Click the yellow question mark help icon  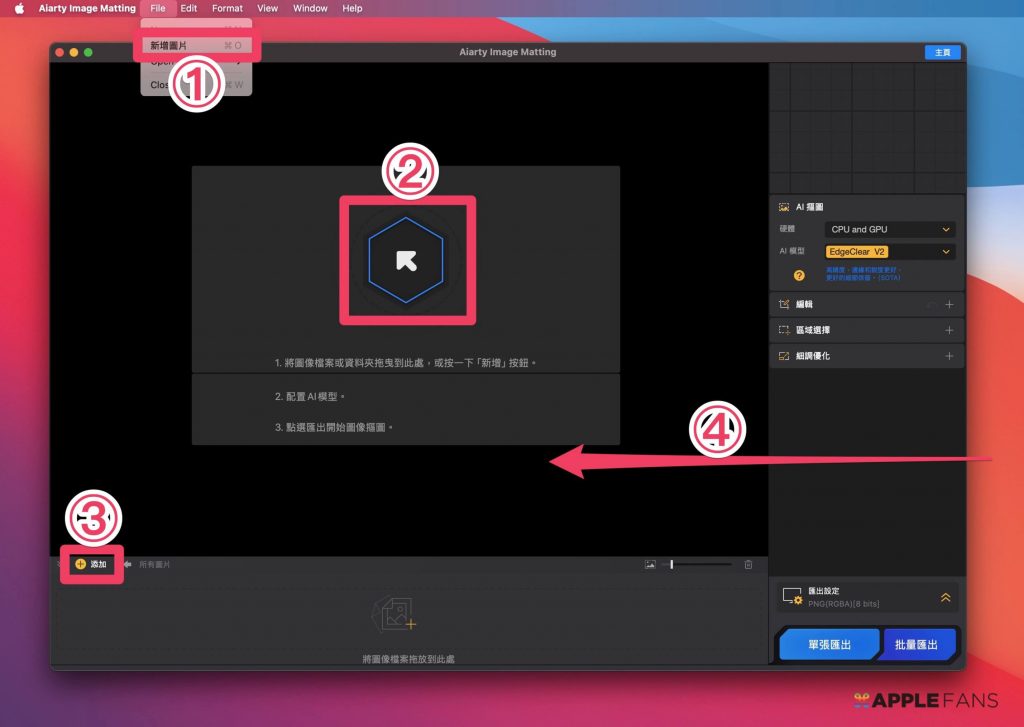click(x=799, y=275)
